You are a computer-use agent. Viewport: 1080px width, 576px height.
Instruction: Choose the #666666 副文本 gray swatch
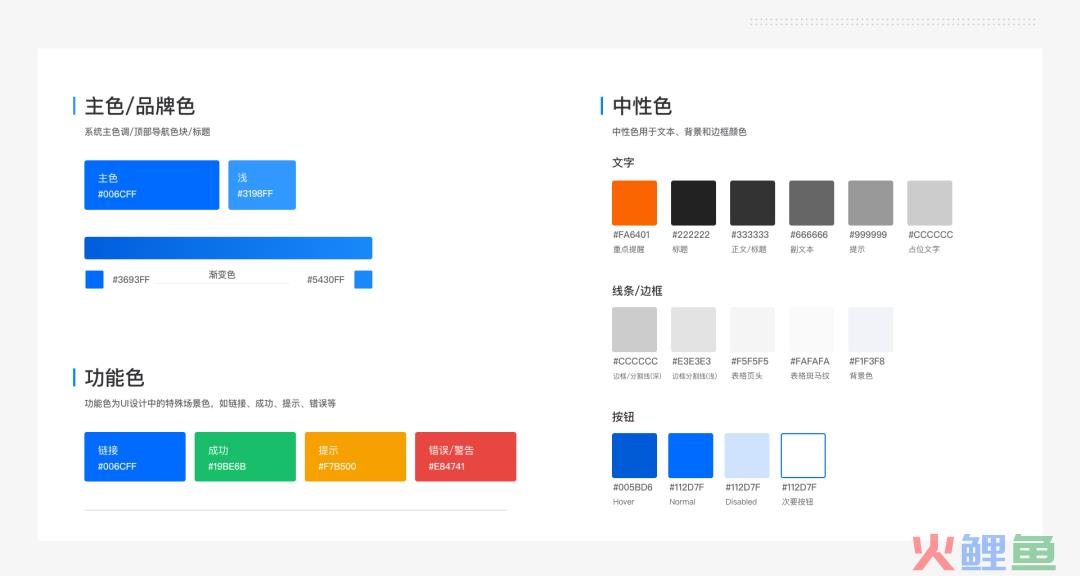point(811,203)
